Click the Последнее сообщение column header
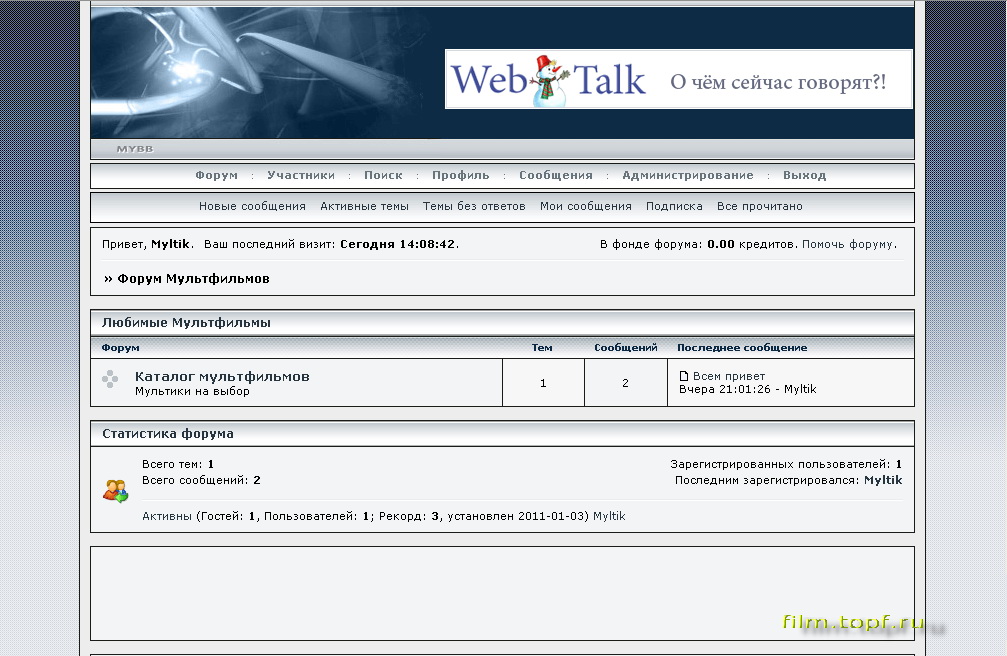This screenshot has height=656, width=1007. [x=742, y=348]
